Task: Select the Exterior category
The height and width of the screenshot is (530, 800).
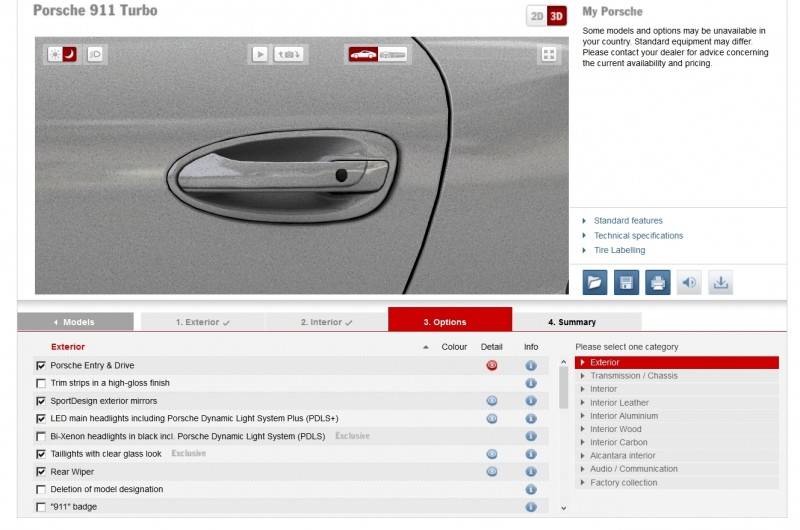Action: (x=677, y=363)
